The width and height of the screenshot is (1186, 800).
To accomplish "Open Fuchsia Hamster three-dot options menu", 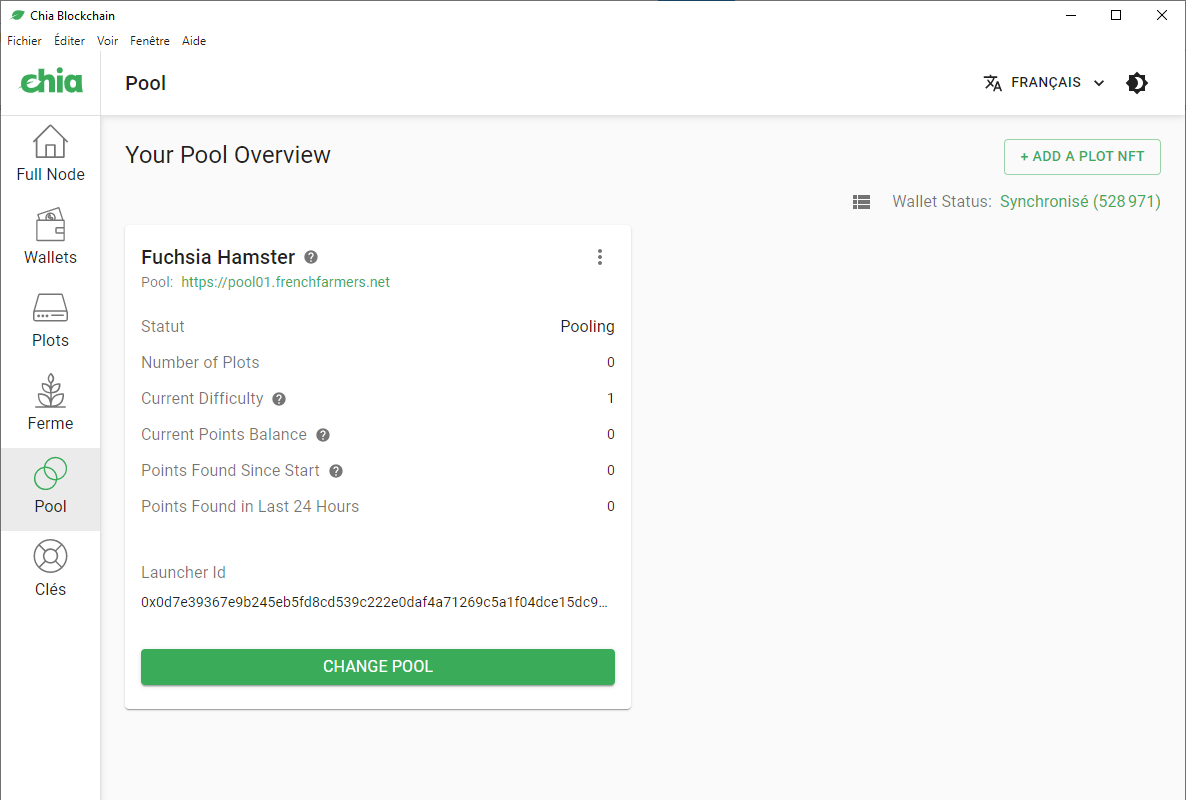I will coord(600,257).
